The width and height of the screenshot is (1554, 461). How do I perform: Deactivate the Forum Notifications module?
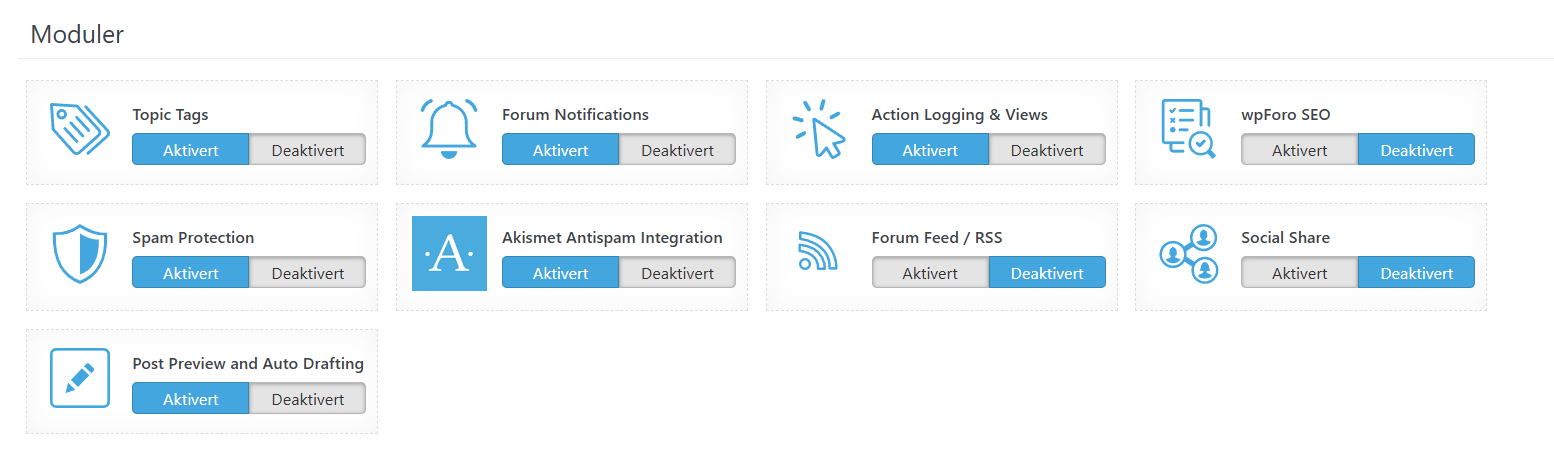677,150
